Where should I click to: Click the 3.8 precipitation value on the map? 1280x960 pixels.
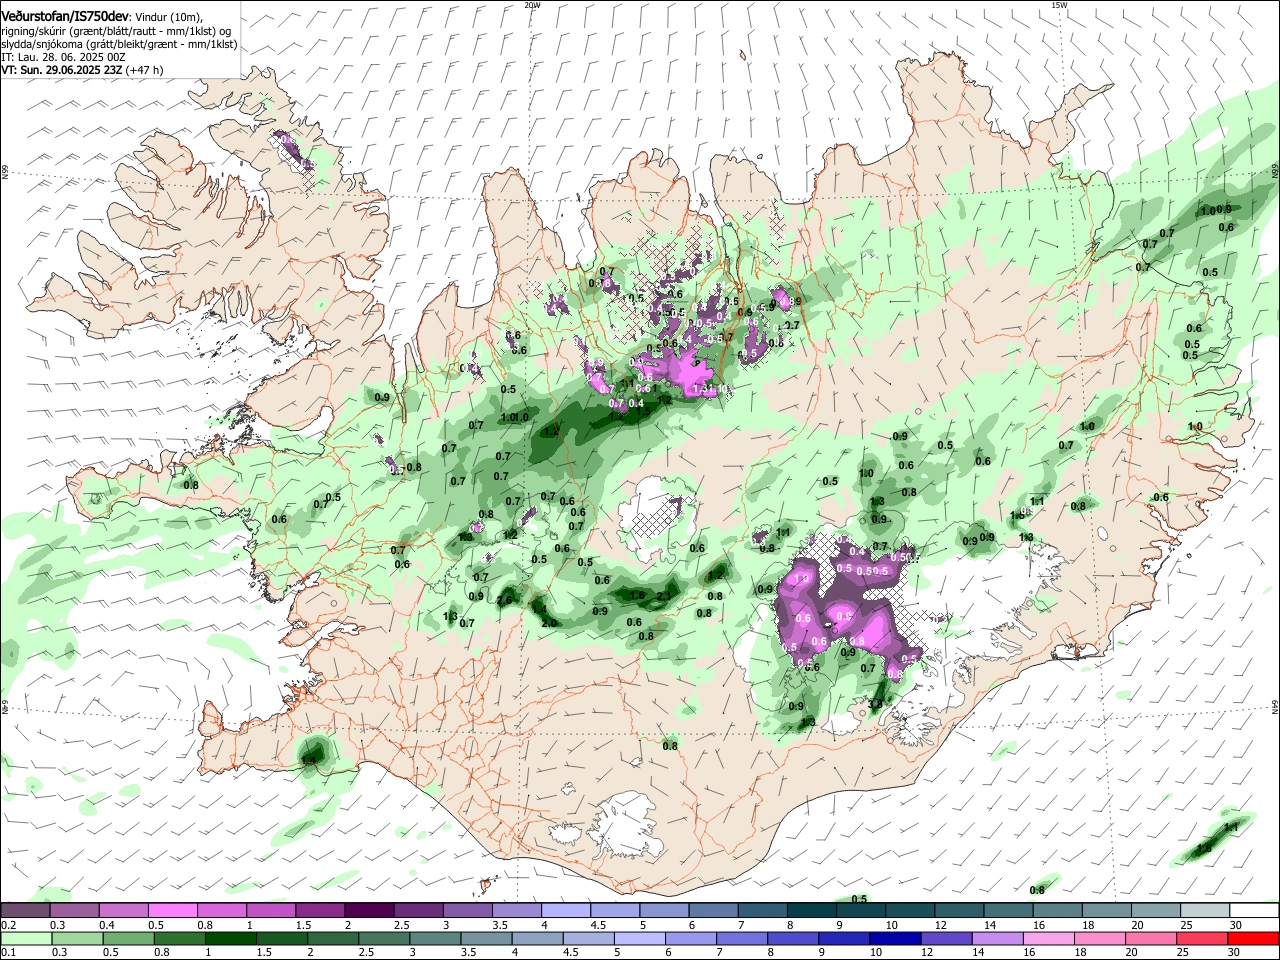(x=875, y=704)
